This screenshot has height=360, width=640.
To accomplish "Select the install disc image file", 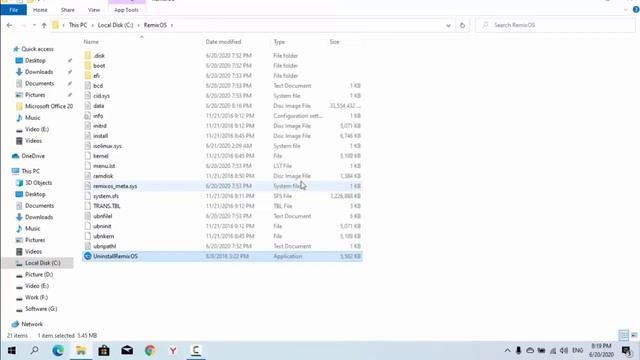I will coord(222,136).
